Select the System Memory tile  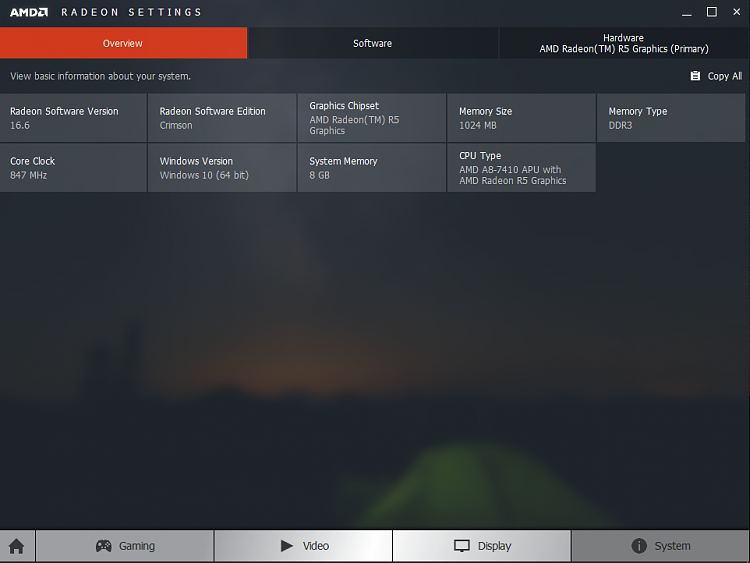372,168
